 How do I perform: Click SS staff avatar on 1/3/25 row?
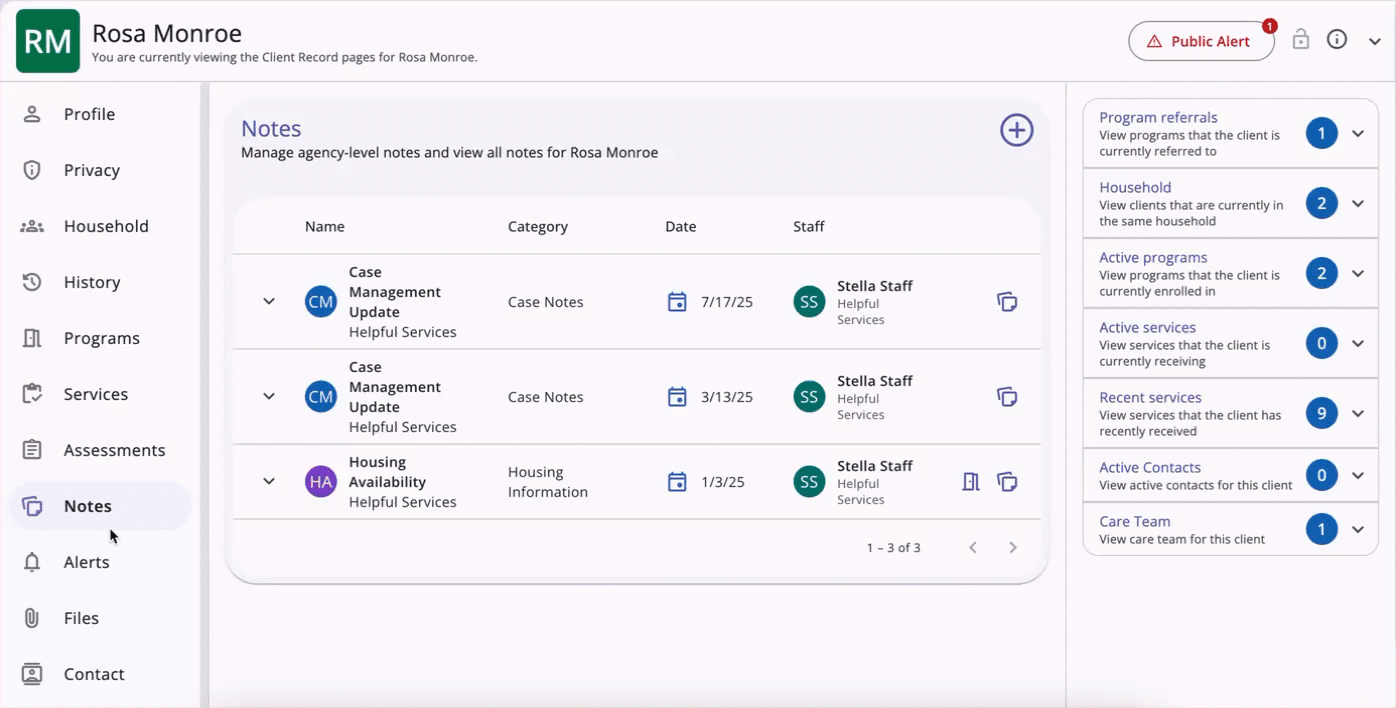809,482
